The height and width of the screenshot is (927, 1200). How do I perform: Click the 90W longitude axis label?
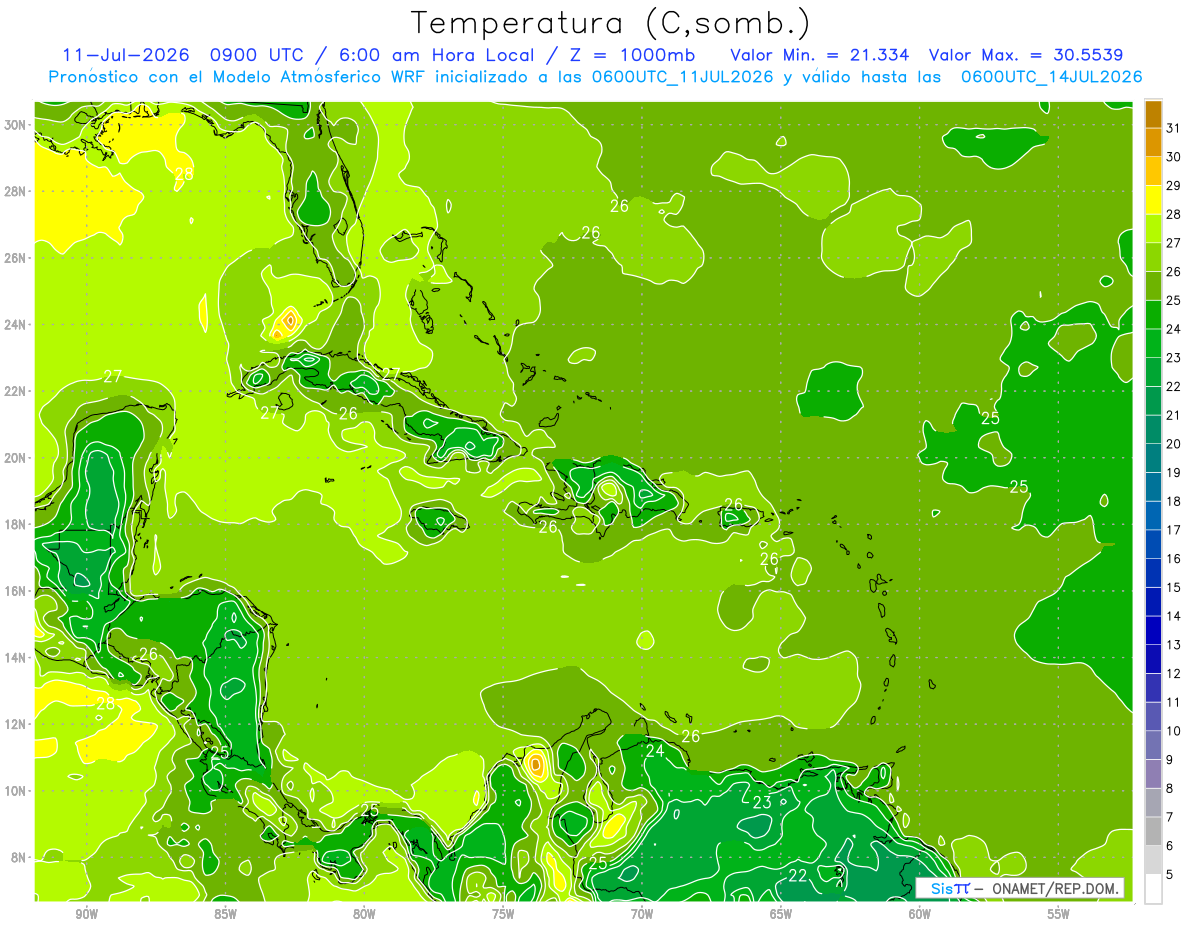(x=86, y=914)
